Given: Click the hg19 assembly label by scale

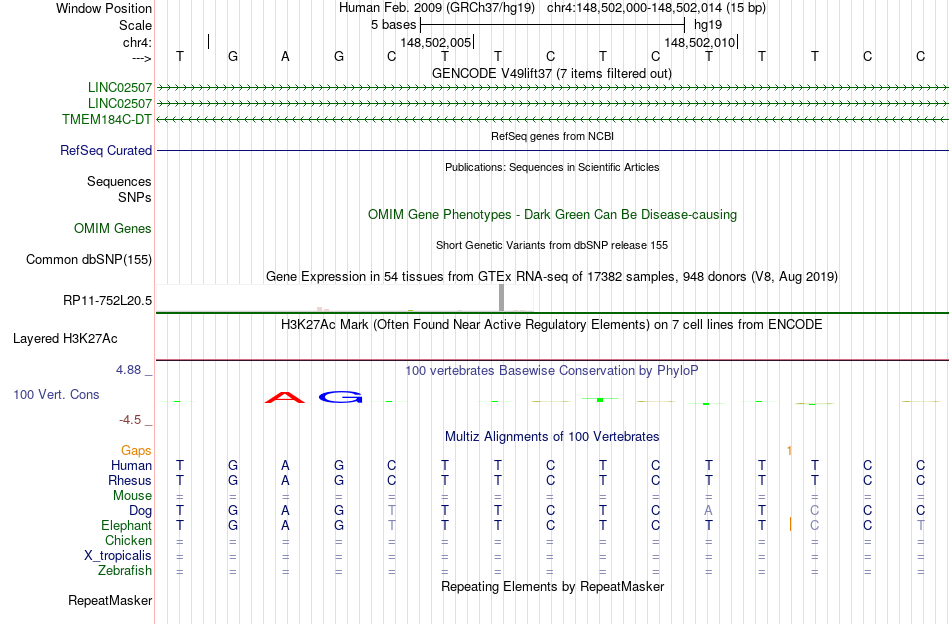Looking at the screenshot, I should (708, 25).
